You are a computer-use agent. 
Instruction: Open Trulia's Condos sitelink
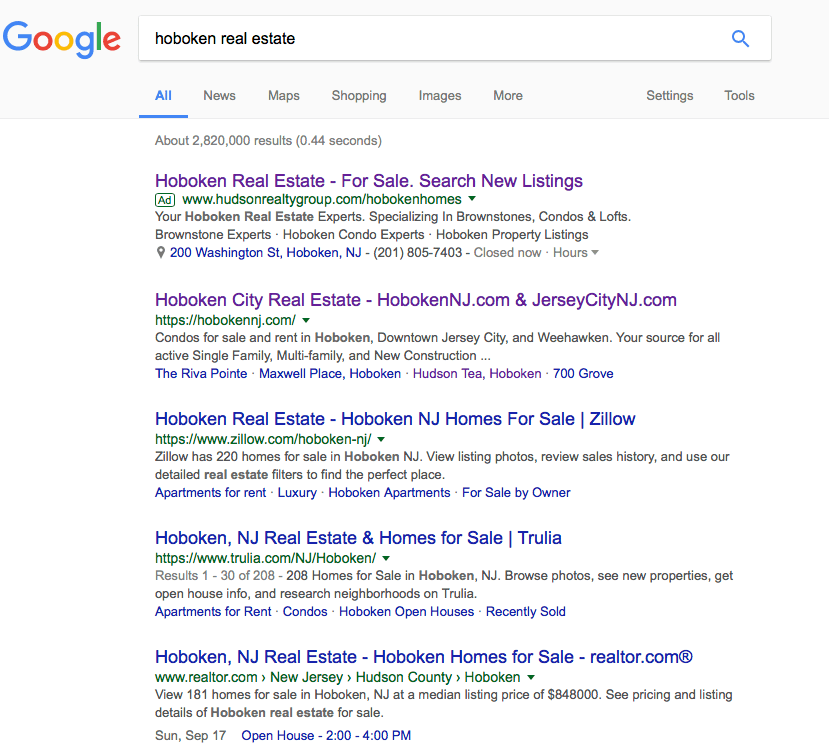coord(305,611)
